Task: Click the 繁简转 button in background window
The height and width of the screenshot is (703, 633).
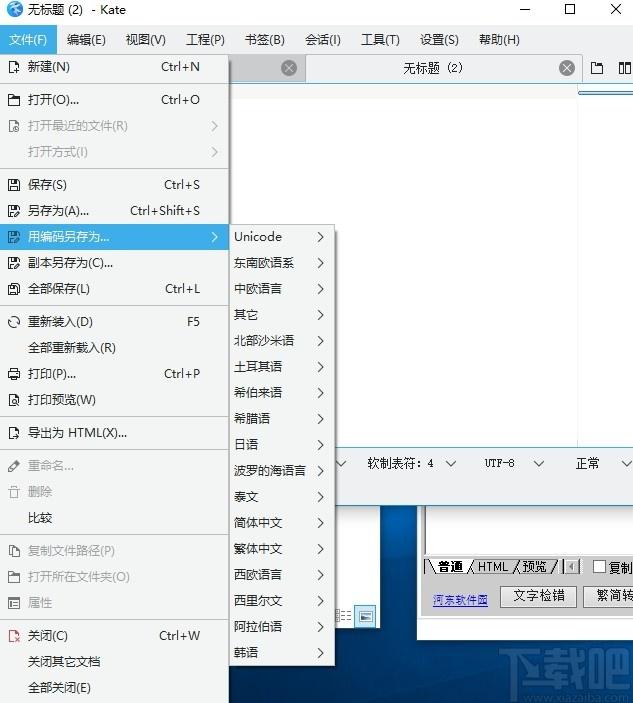Action: pyautogui.click(x=608, y=596)
